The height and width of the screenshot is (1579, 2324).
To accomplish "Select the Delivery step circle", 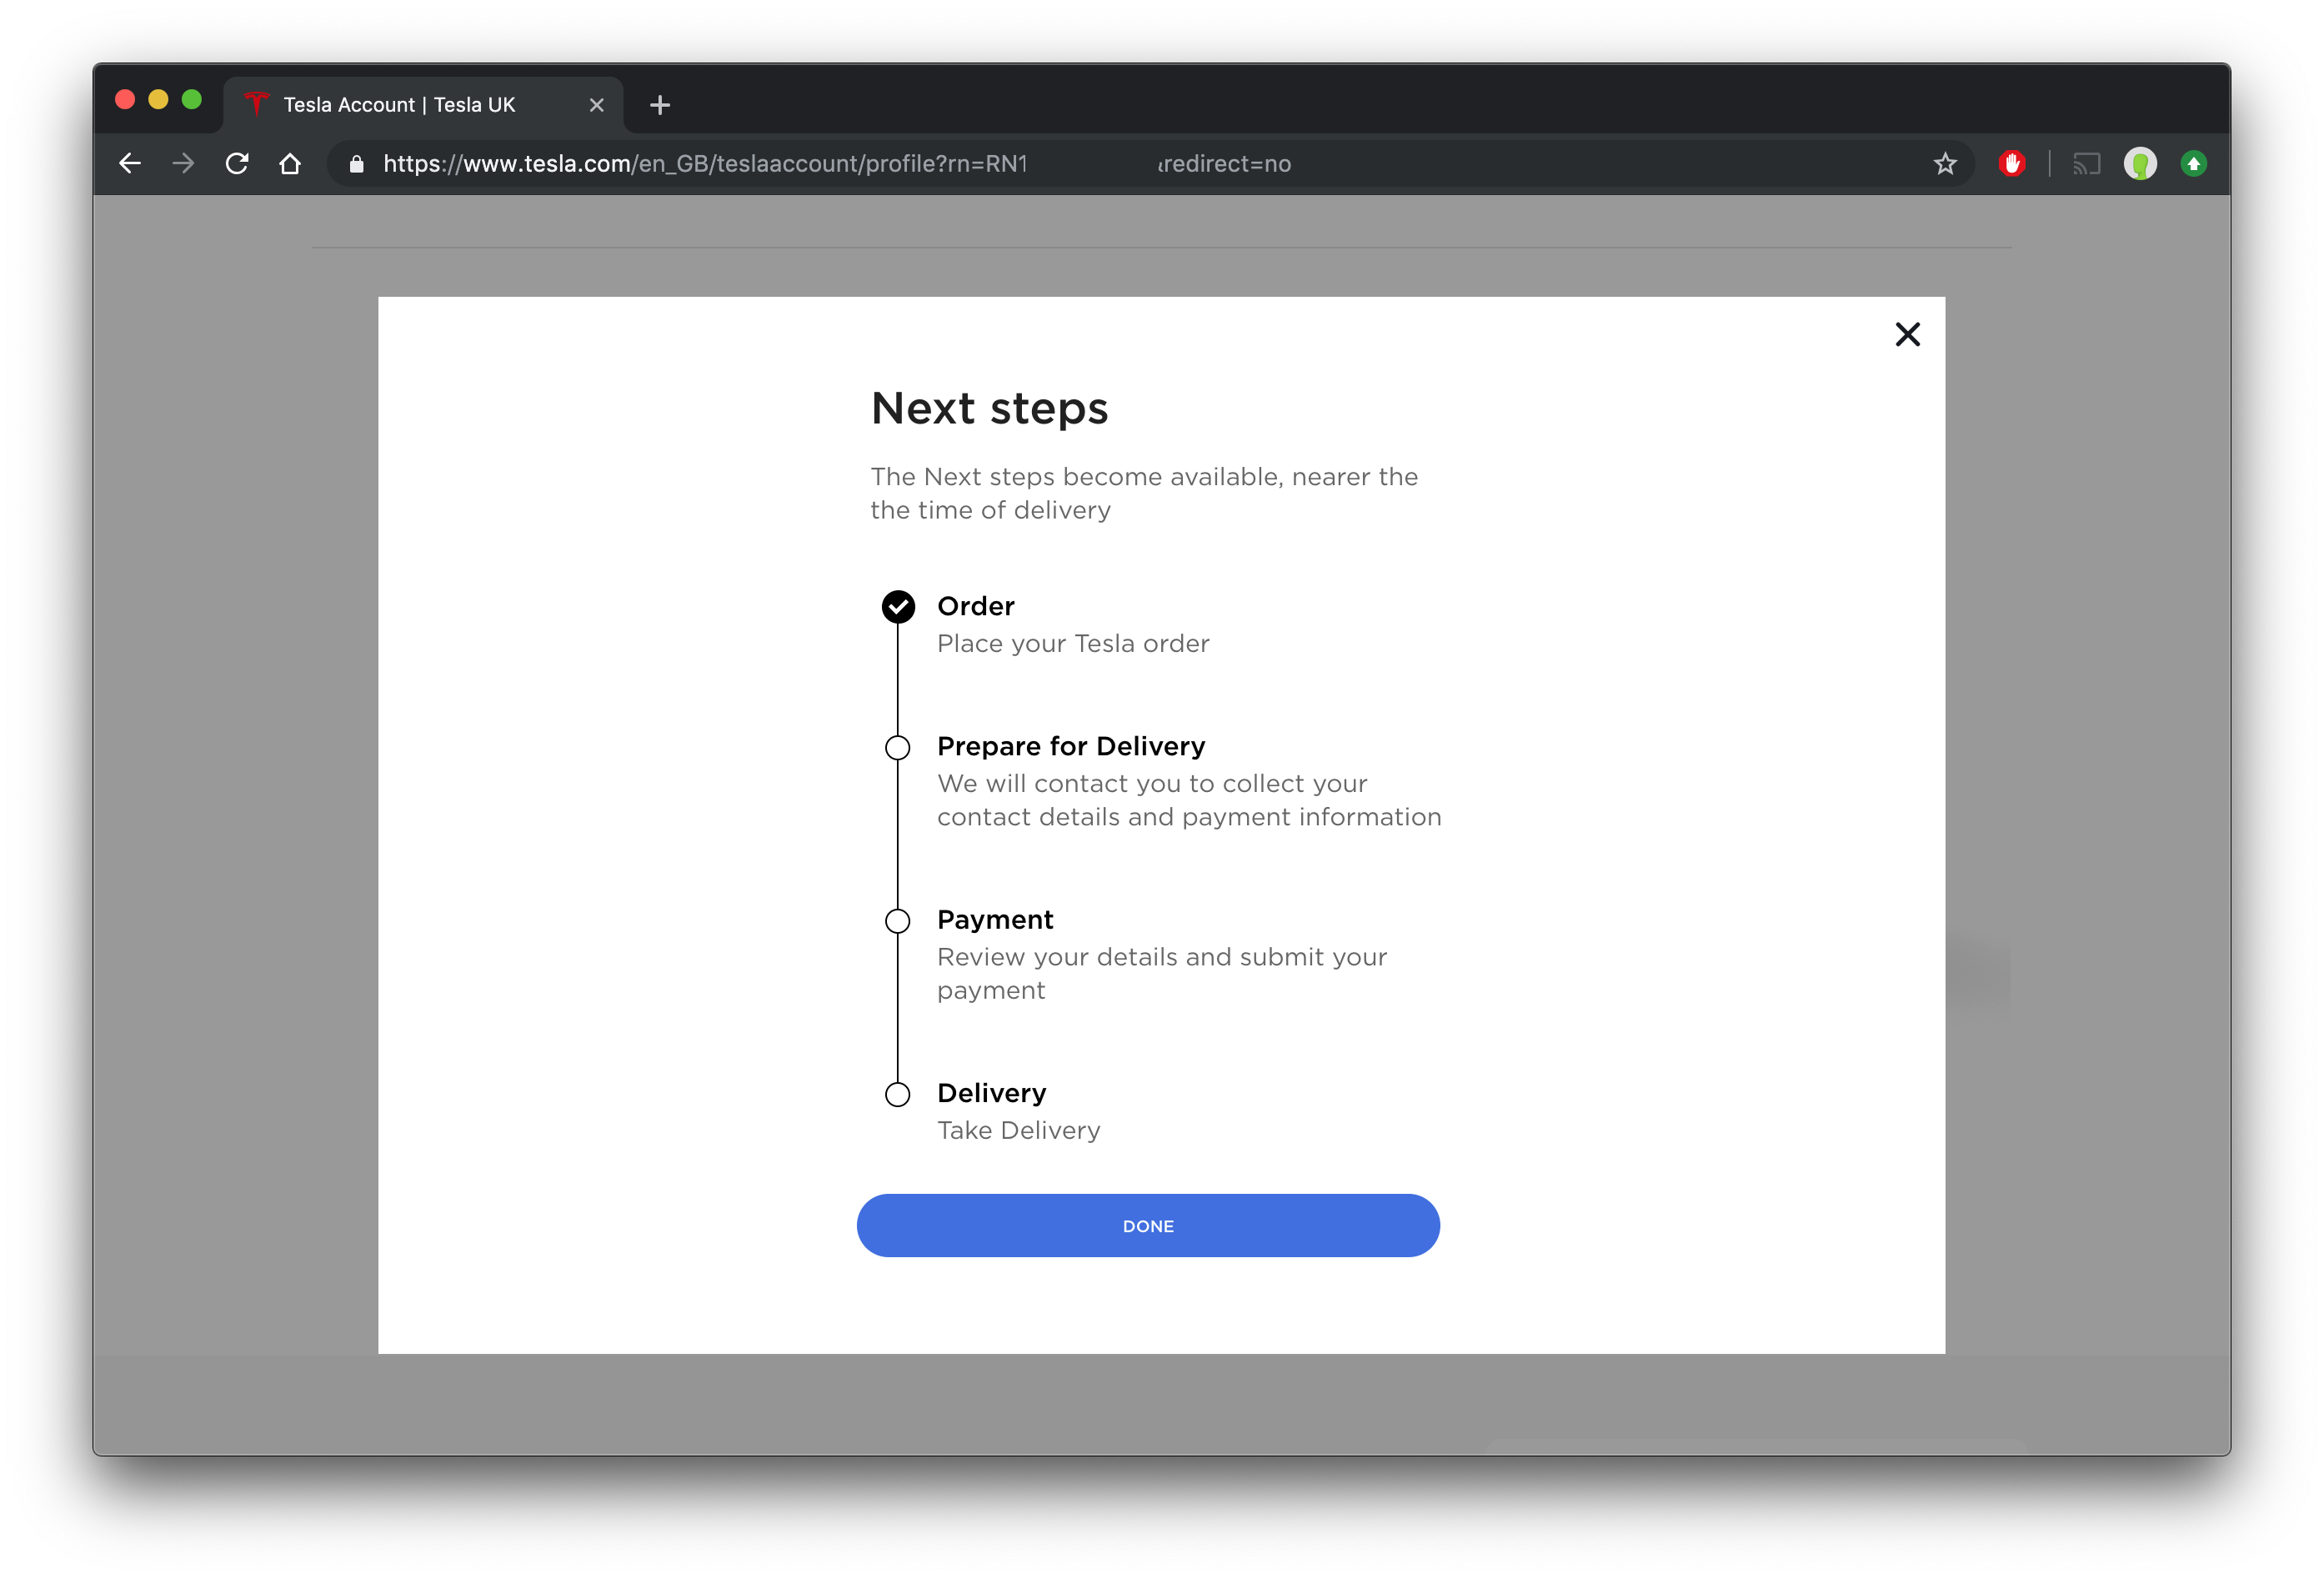I will coord(898,1094).
